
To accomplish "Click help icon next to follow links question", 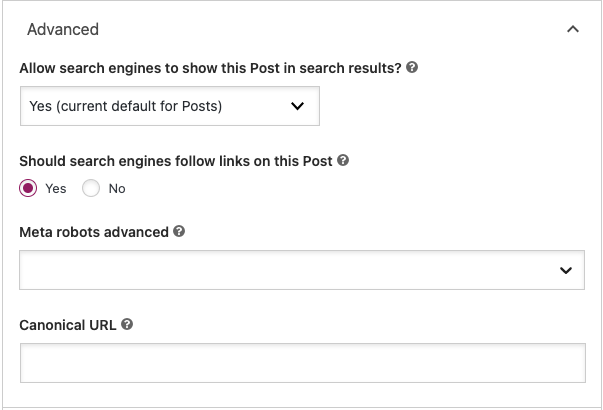I will point(343,160).
